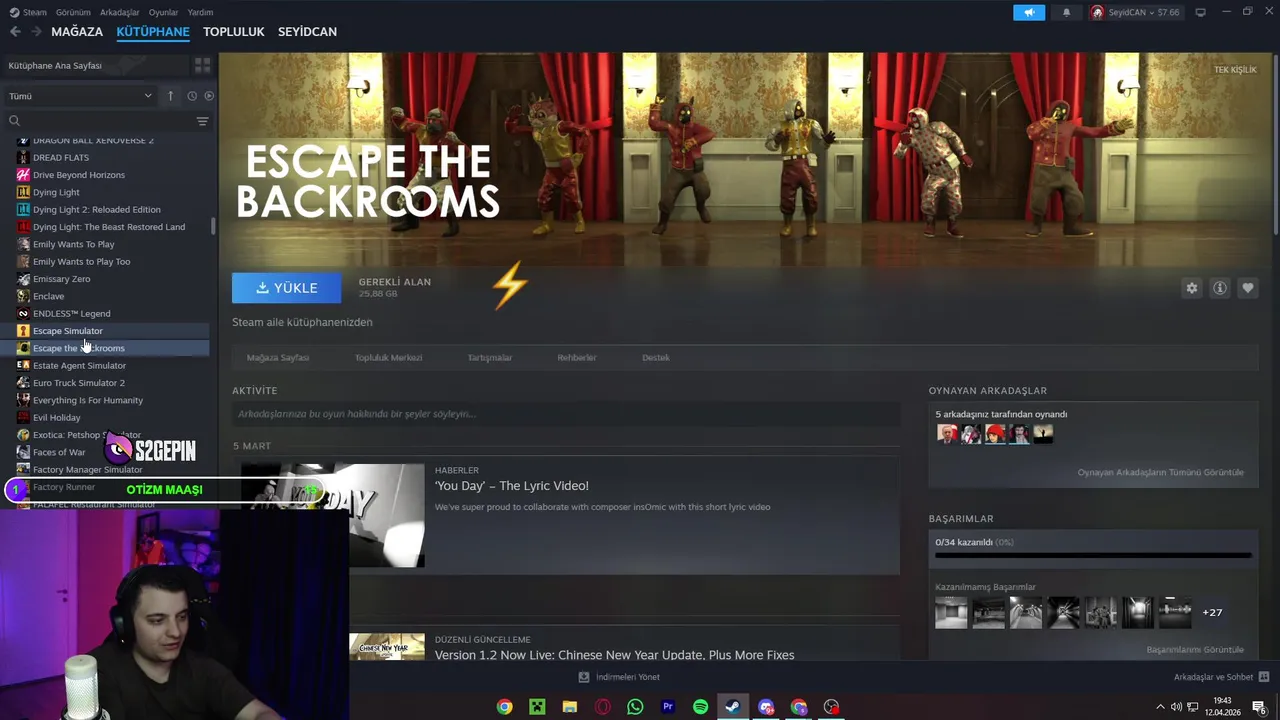Select Emily Wants To Play

(73, 244)
